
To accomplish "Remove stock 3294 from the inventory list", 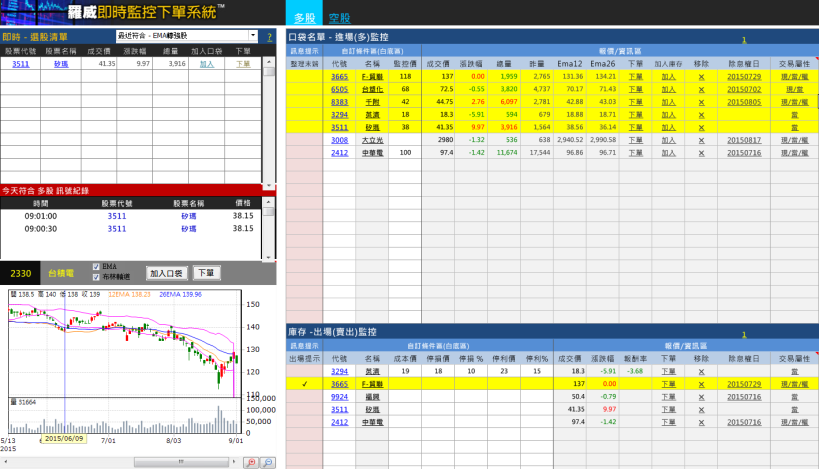I will coord(701,371).
